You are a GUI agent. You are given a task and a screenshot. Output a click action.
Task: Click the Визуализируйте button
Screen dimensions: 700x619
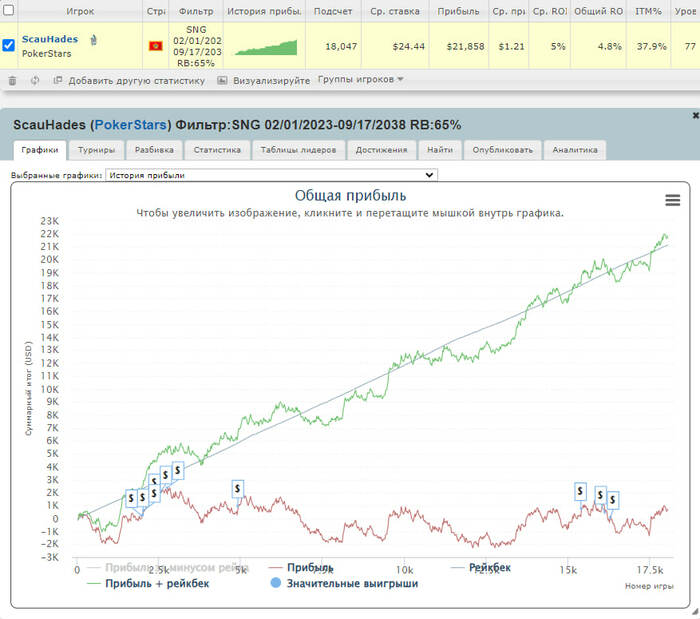[x=271, y=81]
